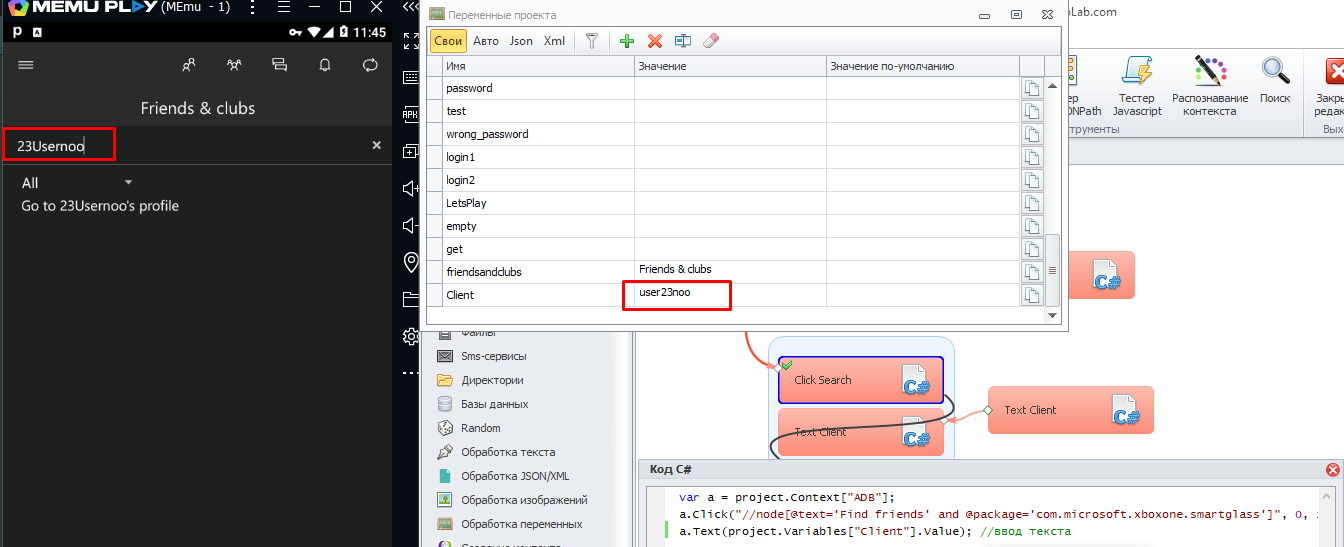The width and height of the screenshot is (1344, 547).
Task: Click the variables table scrollbar down arrow
Action: (x=1051, y=316)
